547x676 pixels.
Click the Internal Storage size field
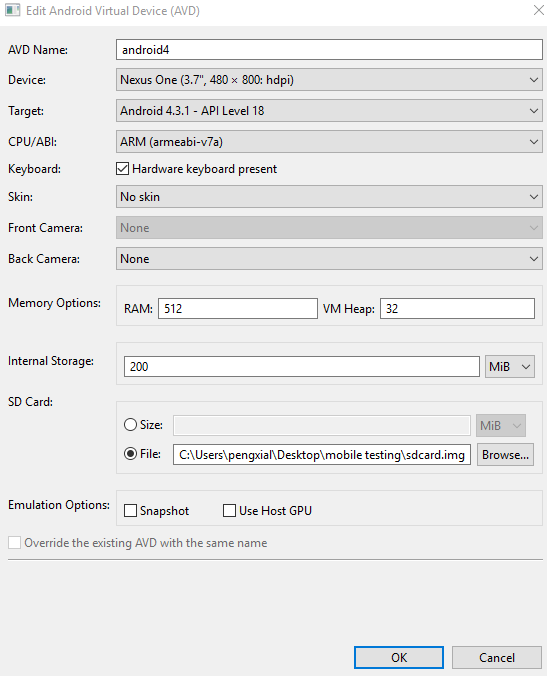302,366
